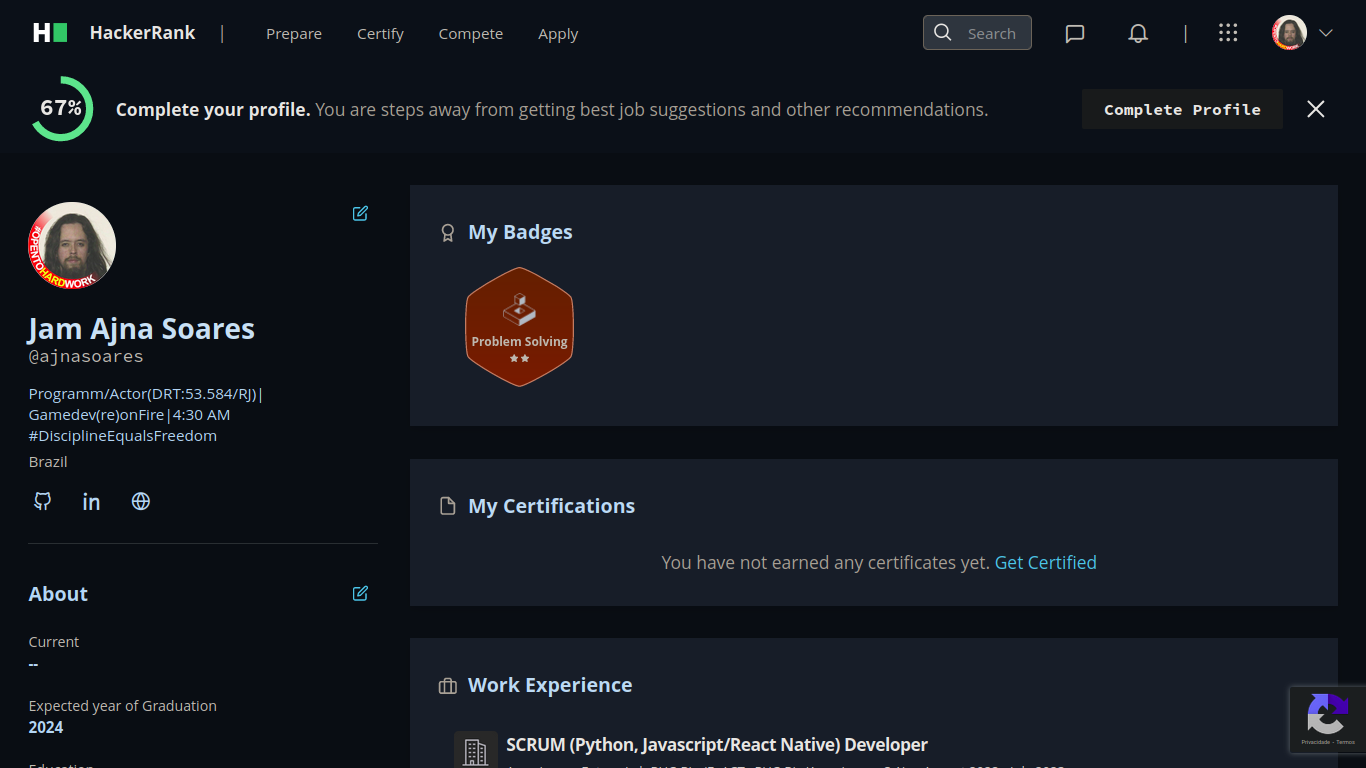Open the apps grid menu
Screen dimensions: 1366x768
(x=1228, y=33)
